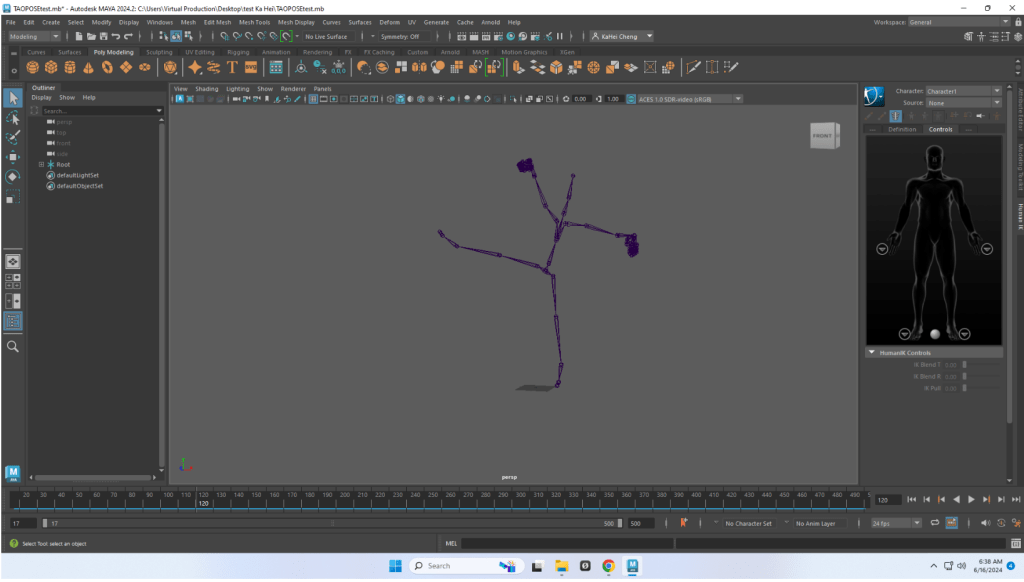Toggle the timeline audio mute icon
Viewport: 1024px width, 582px height.
pos(985,523)
